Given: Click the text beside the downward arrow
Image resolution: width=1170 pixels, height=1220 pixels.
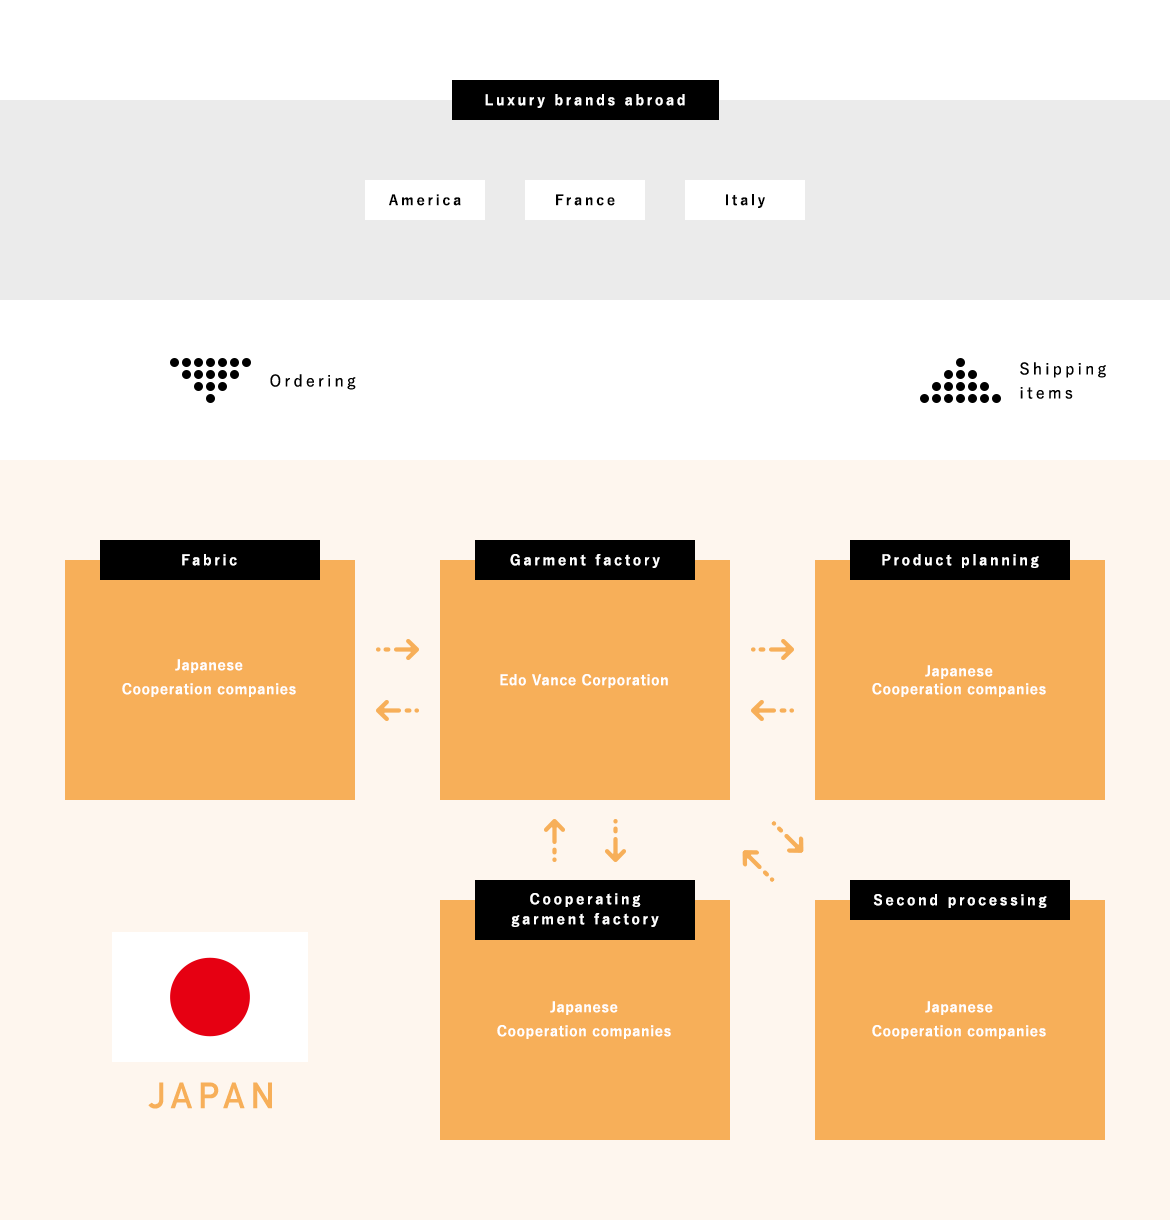Looking at the screenshot, I should (x=313, y=381).
